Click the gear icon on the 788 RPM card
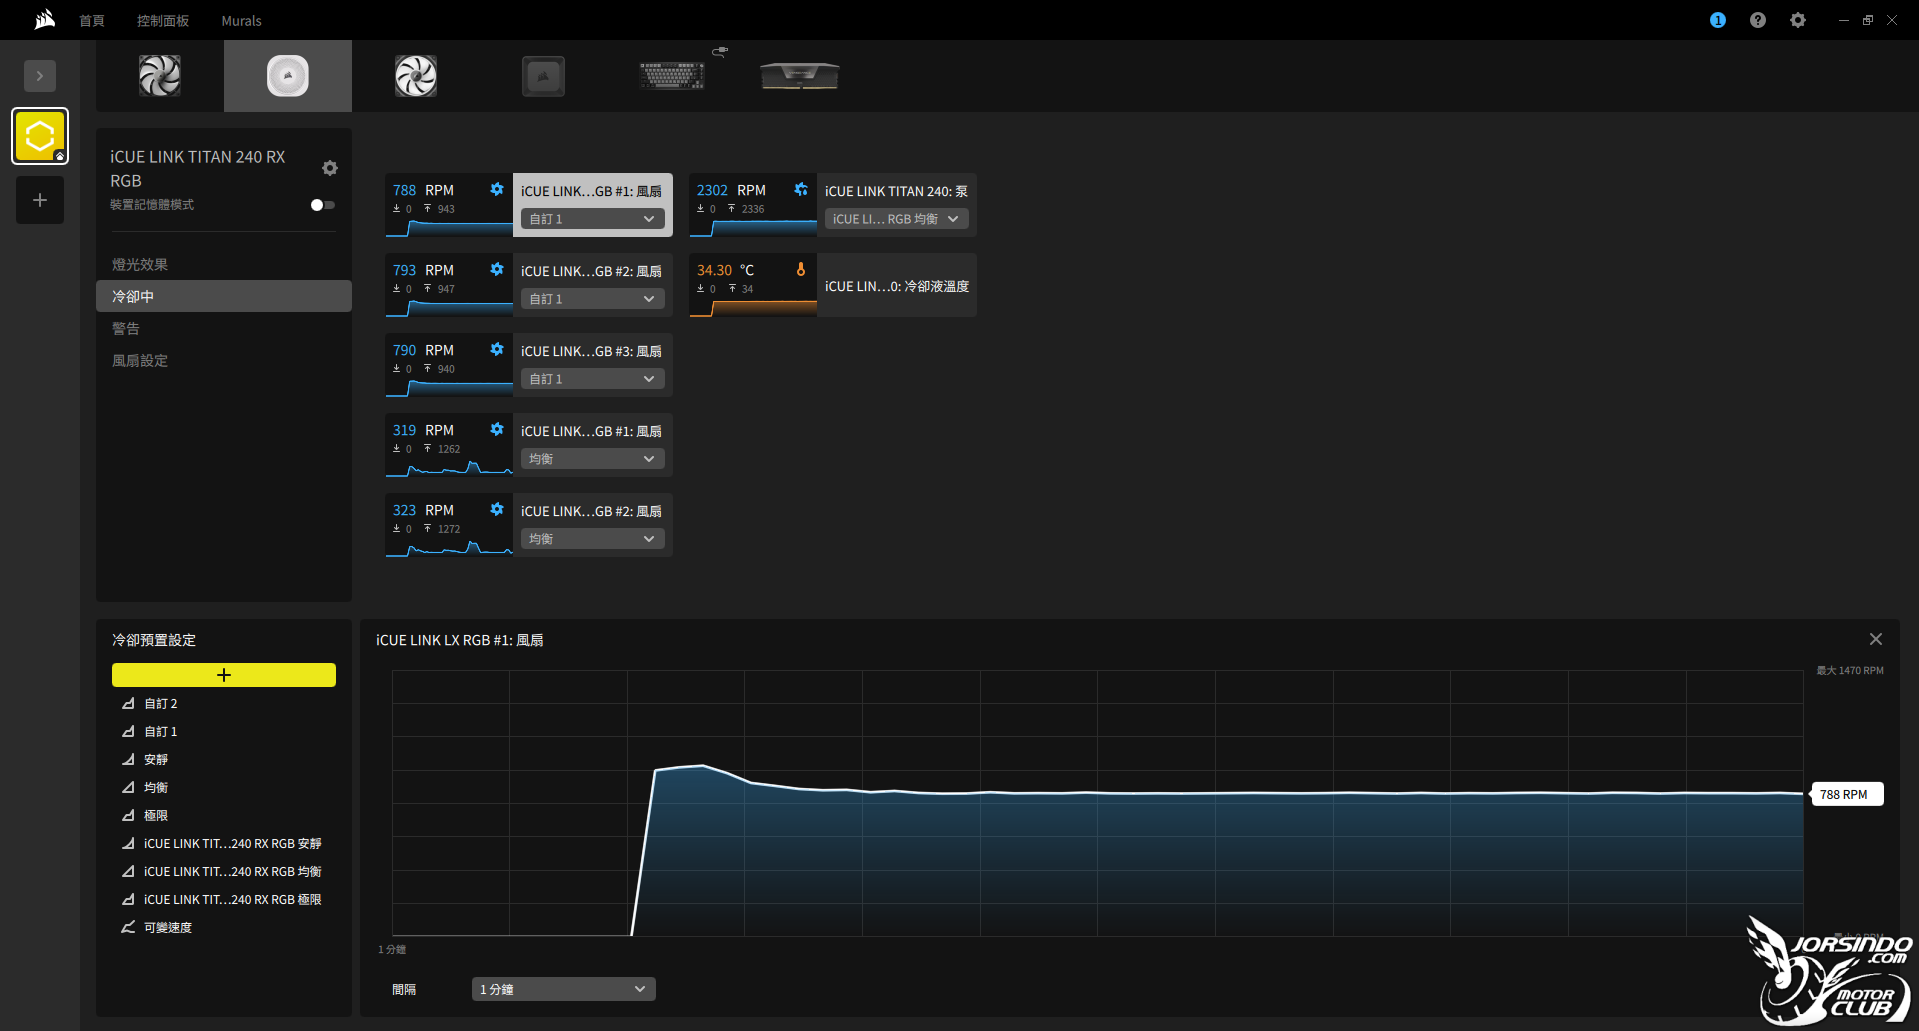This screenshot has height=1031, width=1919. (x=497, y=189)
